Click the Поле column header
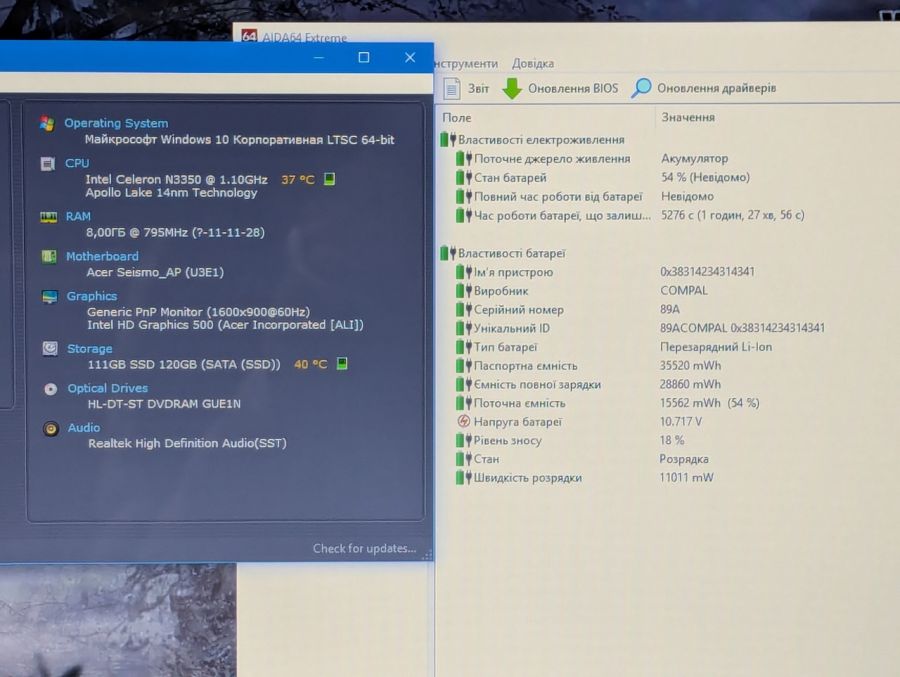This screenshot has height=677, width=900. click(457, 118)
